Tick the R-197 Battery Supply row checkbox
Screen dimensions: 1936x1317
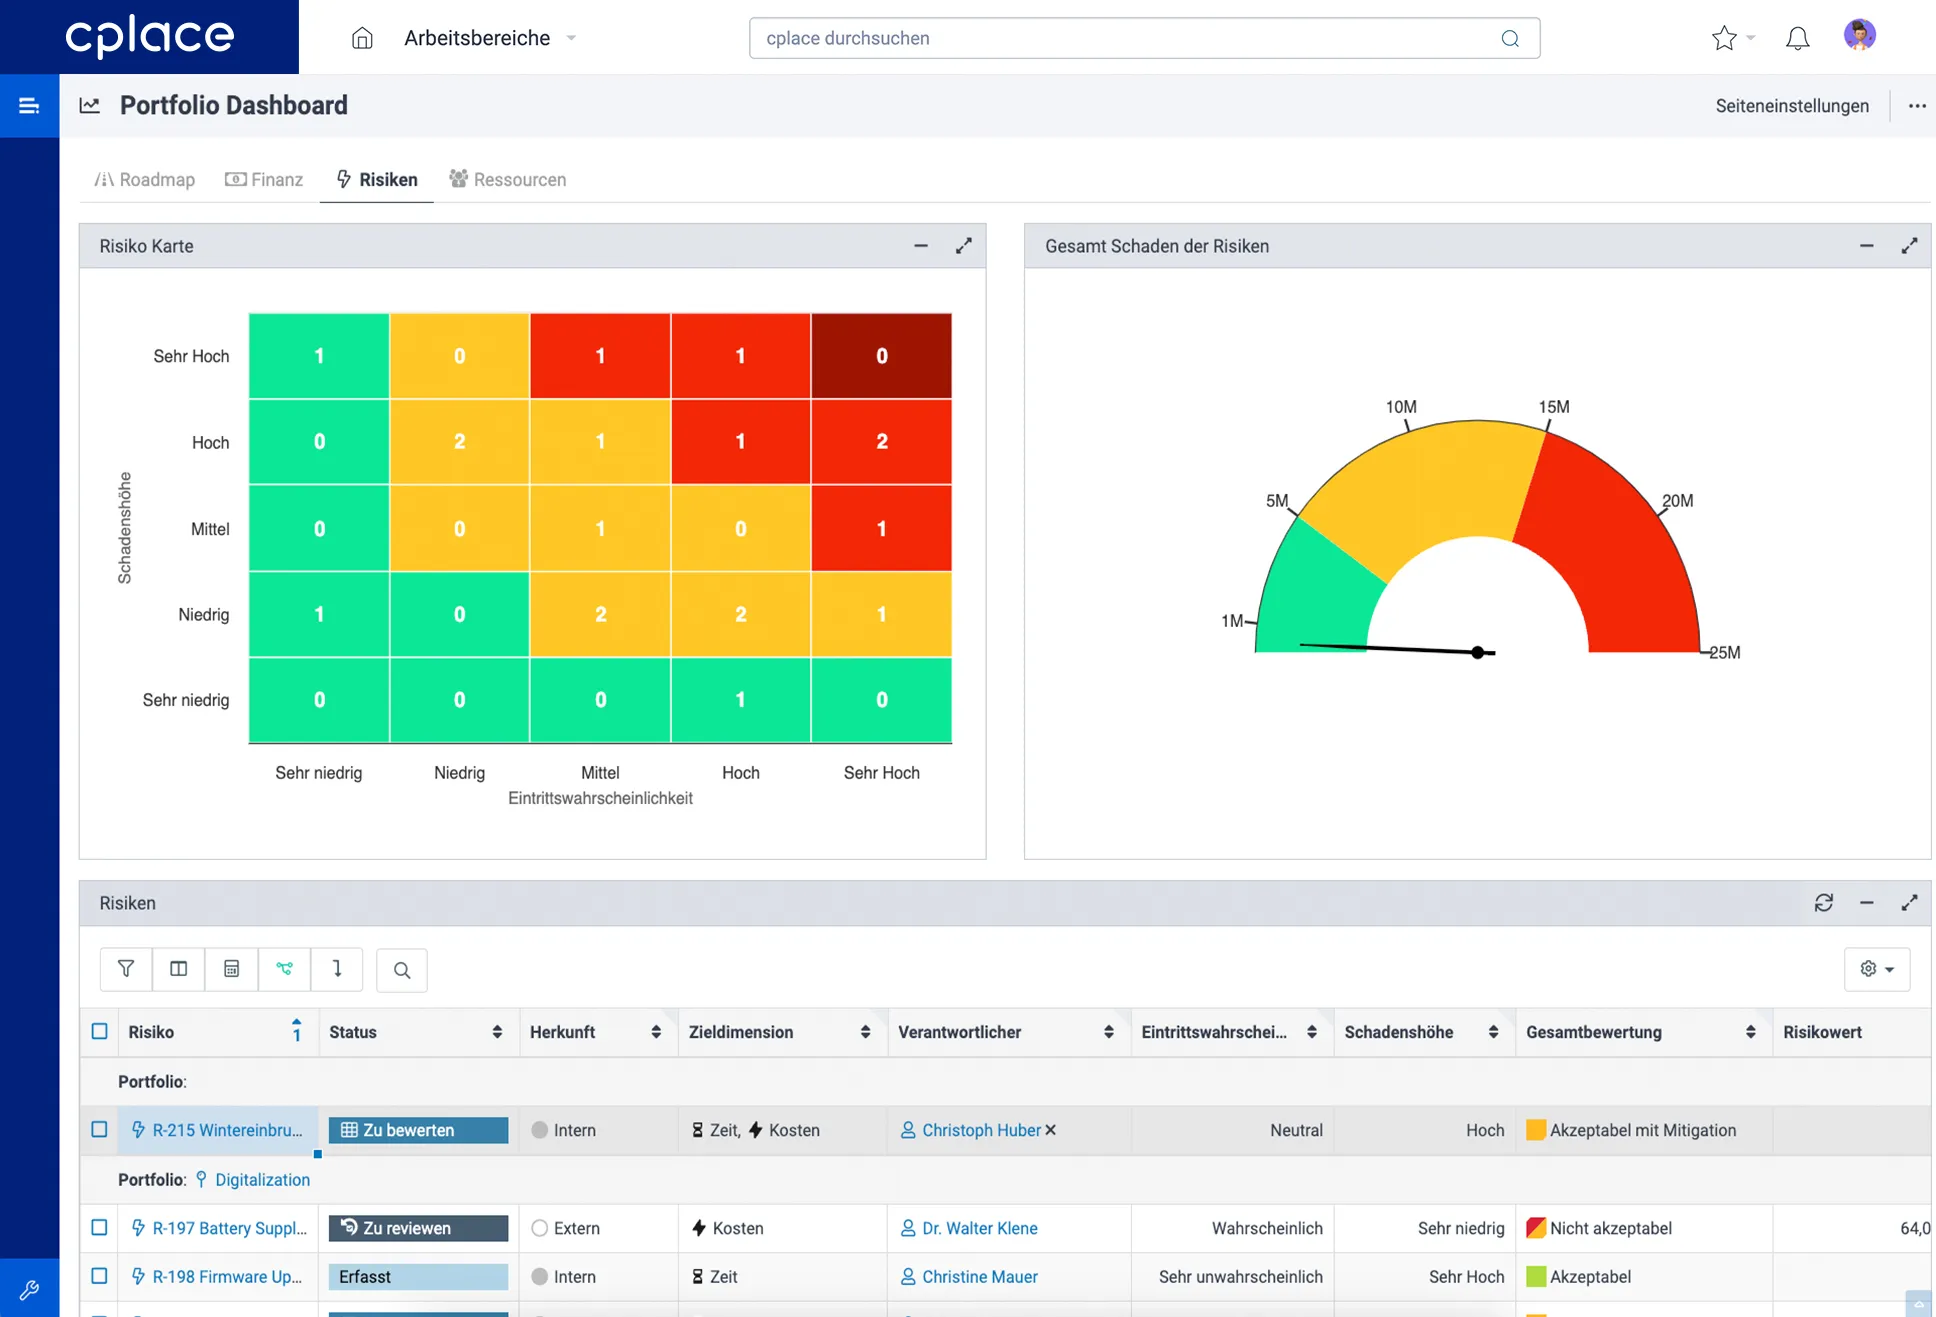99,1228
